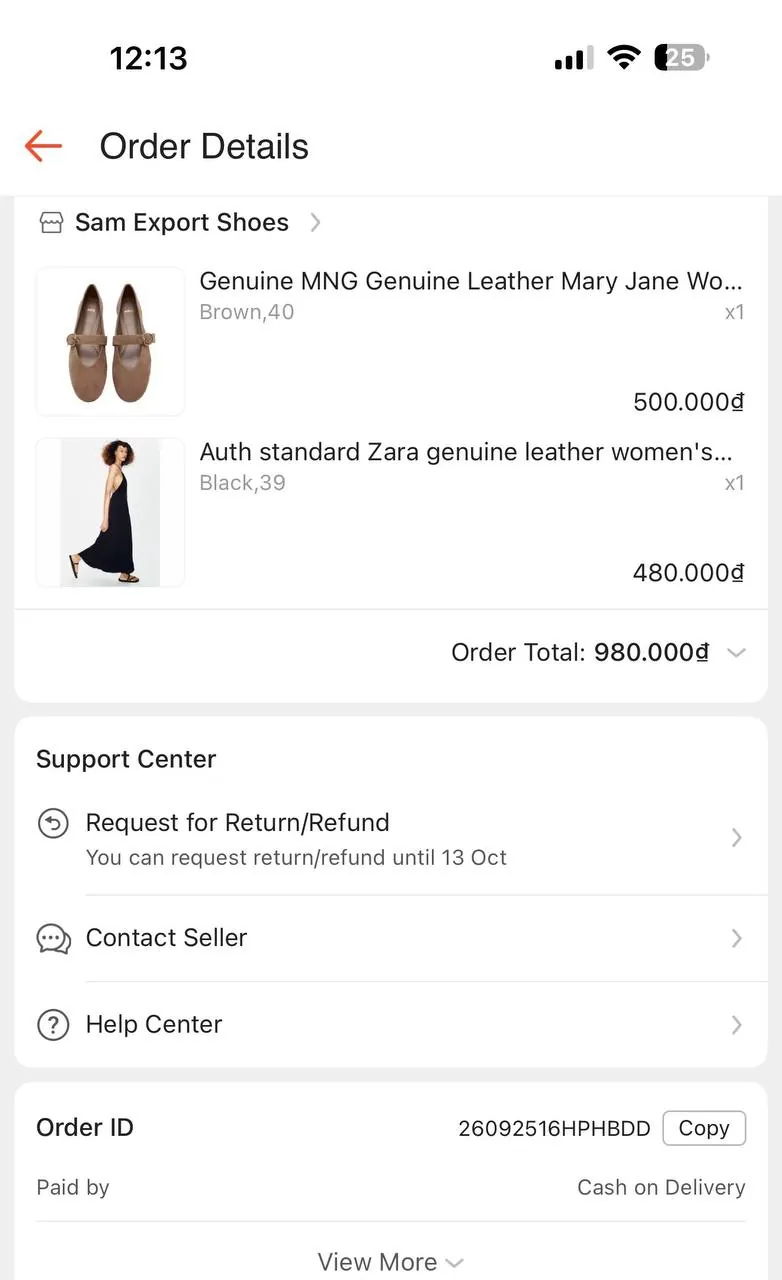Tap the Wi-Fi status icon
Screen dimensions: 782x1280
pyautogui.click(x=624, y=58)
